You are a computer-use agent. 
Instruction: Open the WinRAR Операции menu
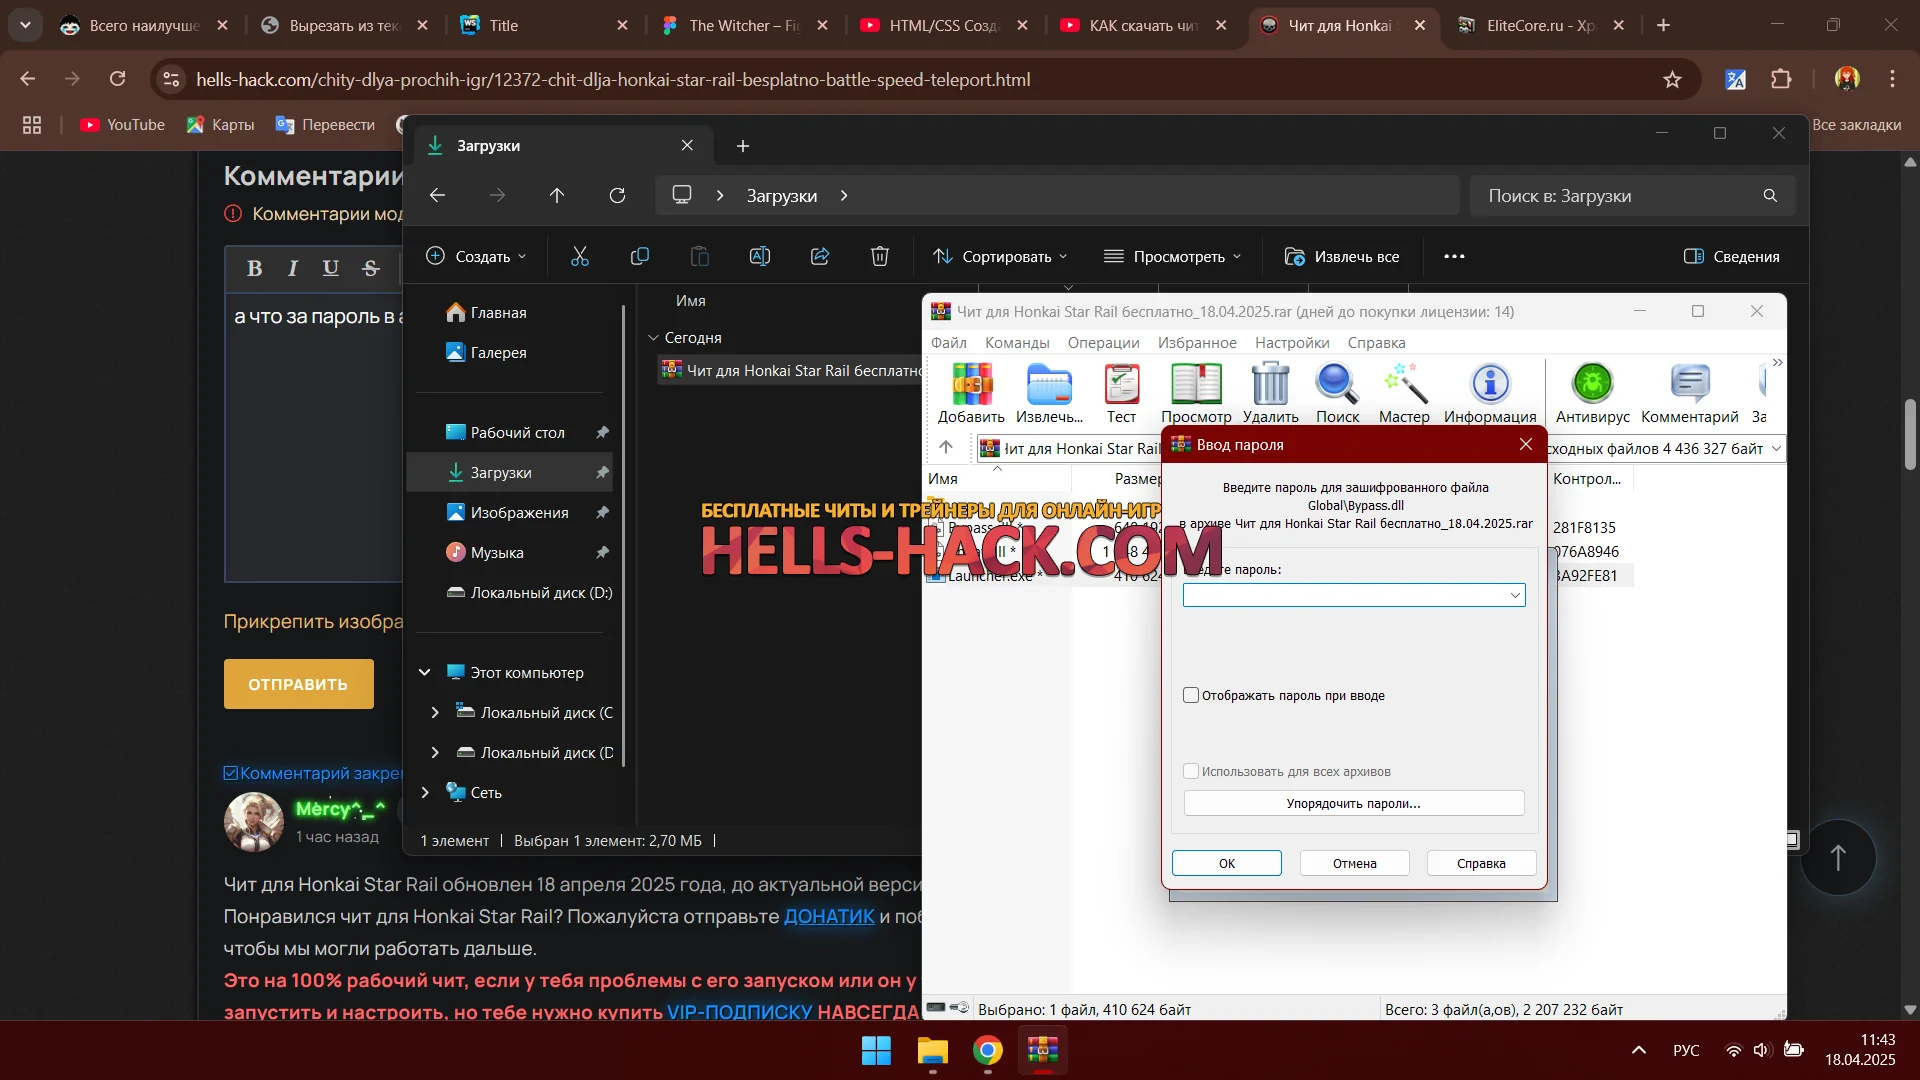[x=1103, y=342]
